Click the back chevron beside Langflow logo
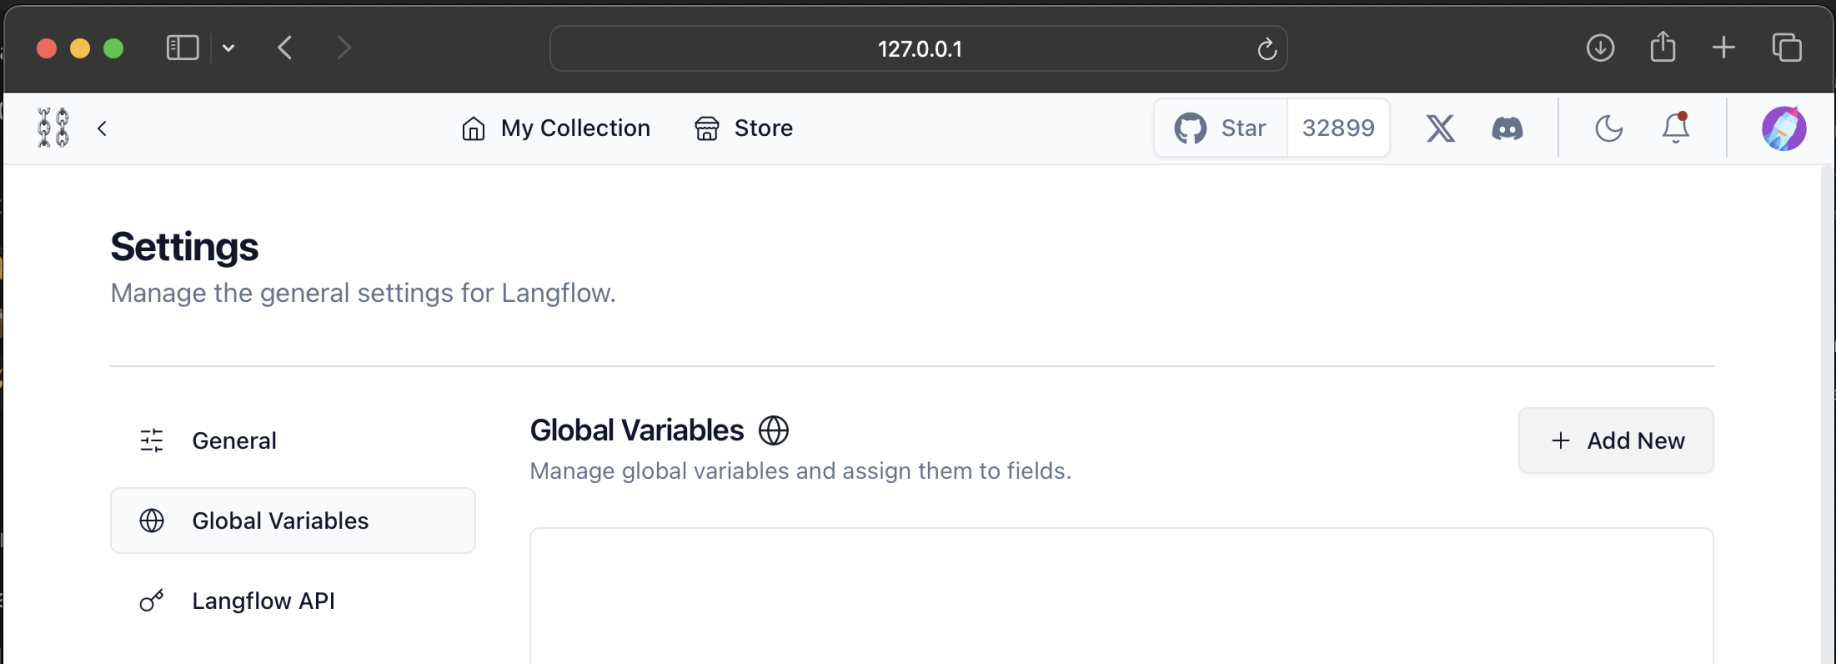 [x=102, y=128]
